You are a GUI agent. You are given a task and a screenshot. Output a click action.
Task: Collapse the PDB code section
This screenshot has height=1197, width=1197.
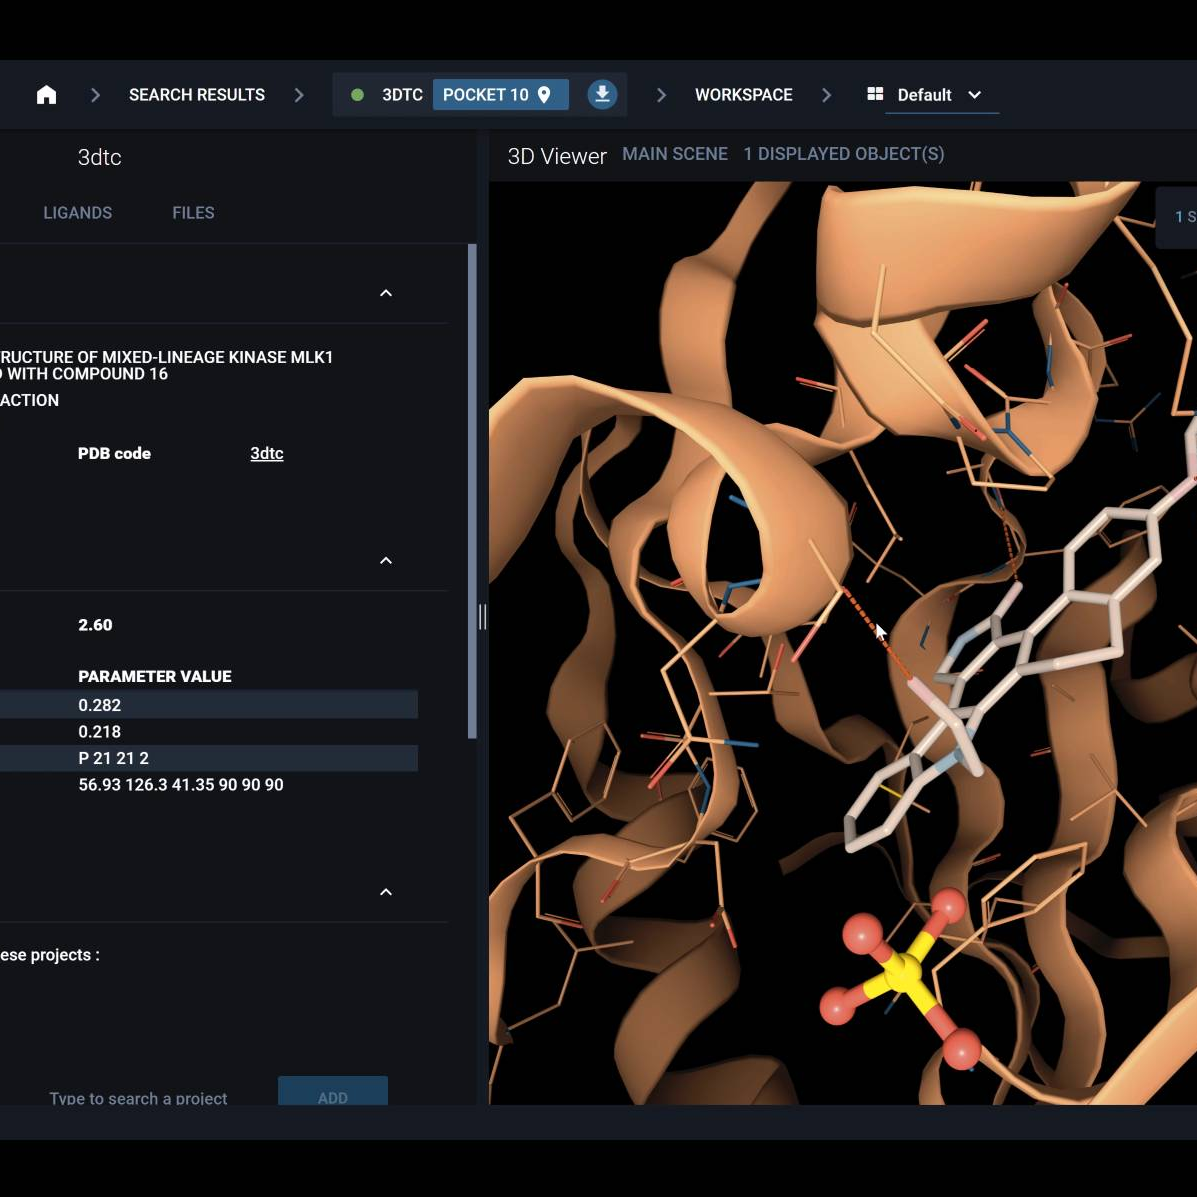386,293
